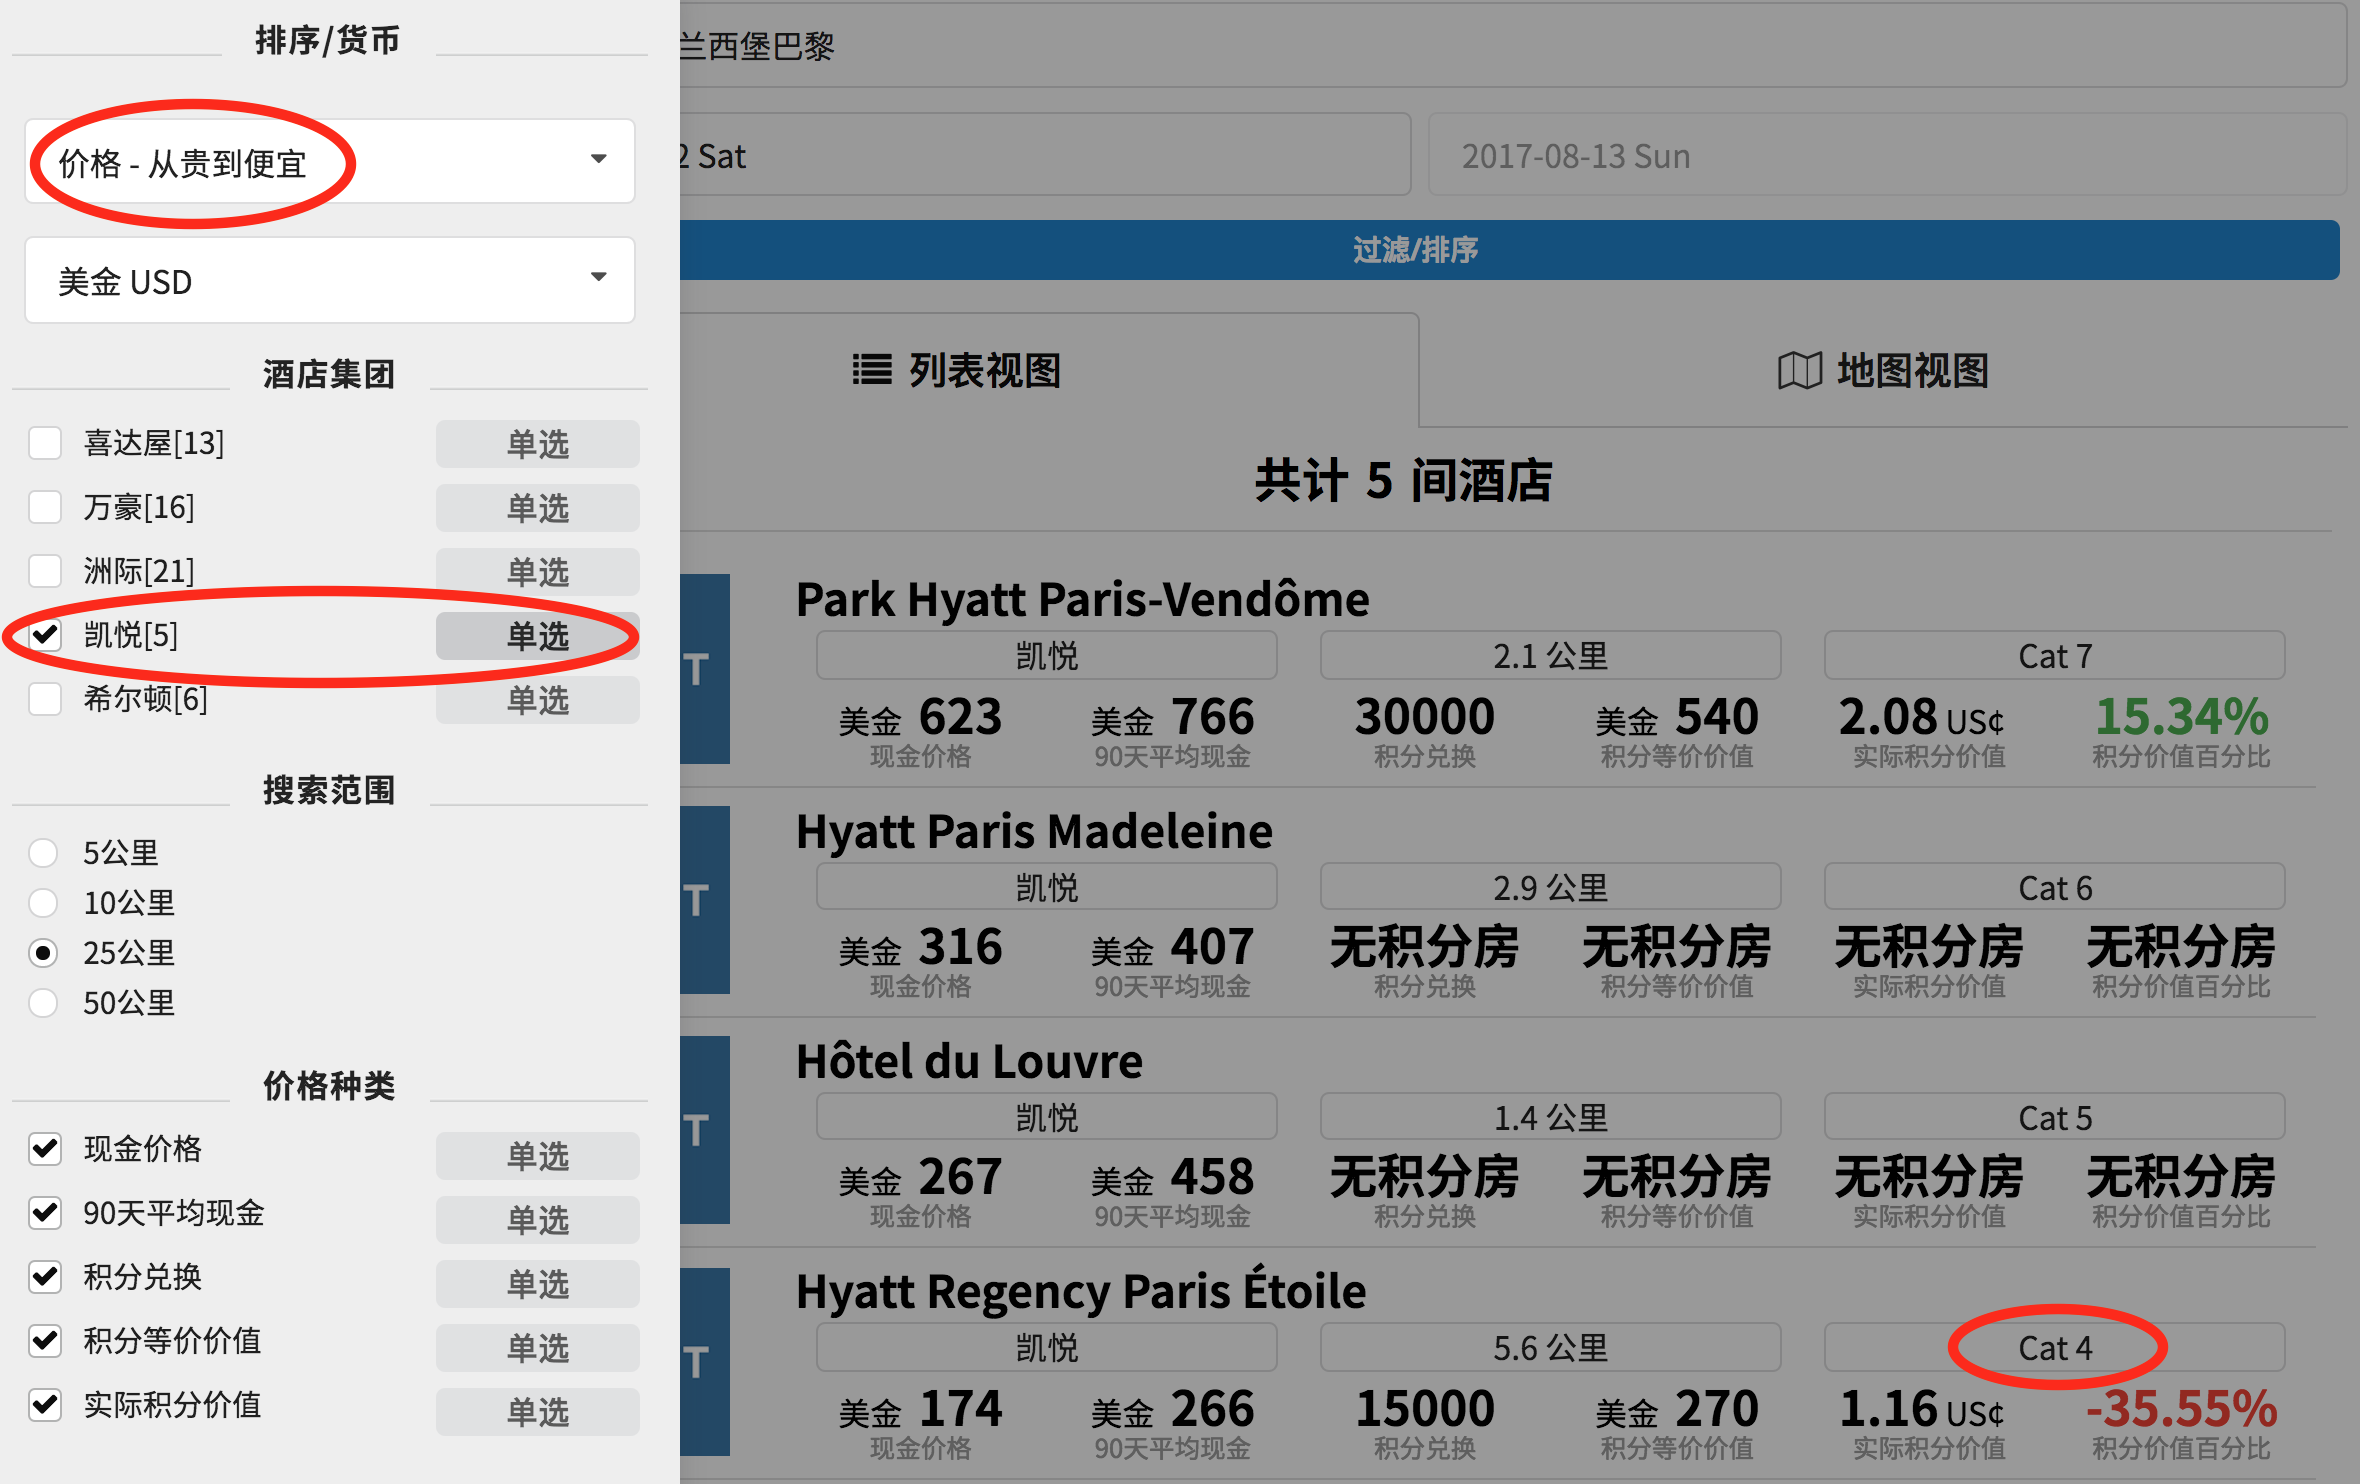Select the 10公里 search range

point(43,903)
